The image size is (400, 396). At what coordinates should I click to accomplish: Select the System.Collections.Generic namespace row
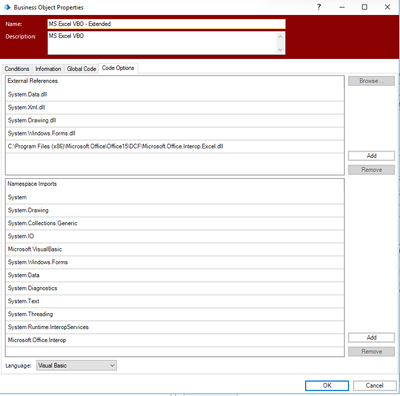pos(175,223)
